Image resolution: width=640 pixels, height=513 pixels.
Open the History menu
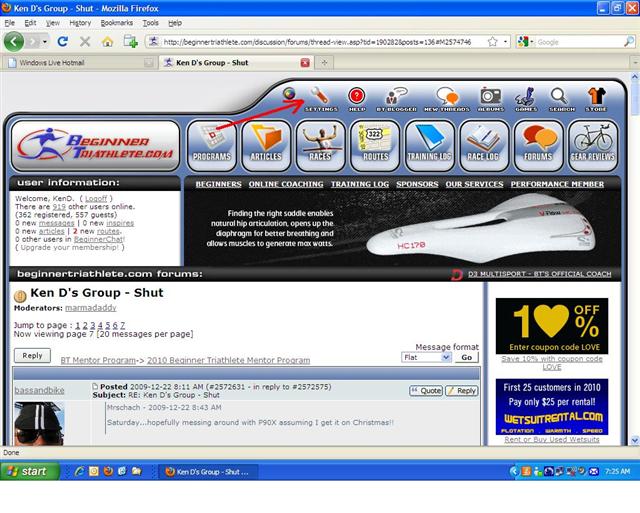[80, 23]
